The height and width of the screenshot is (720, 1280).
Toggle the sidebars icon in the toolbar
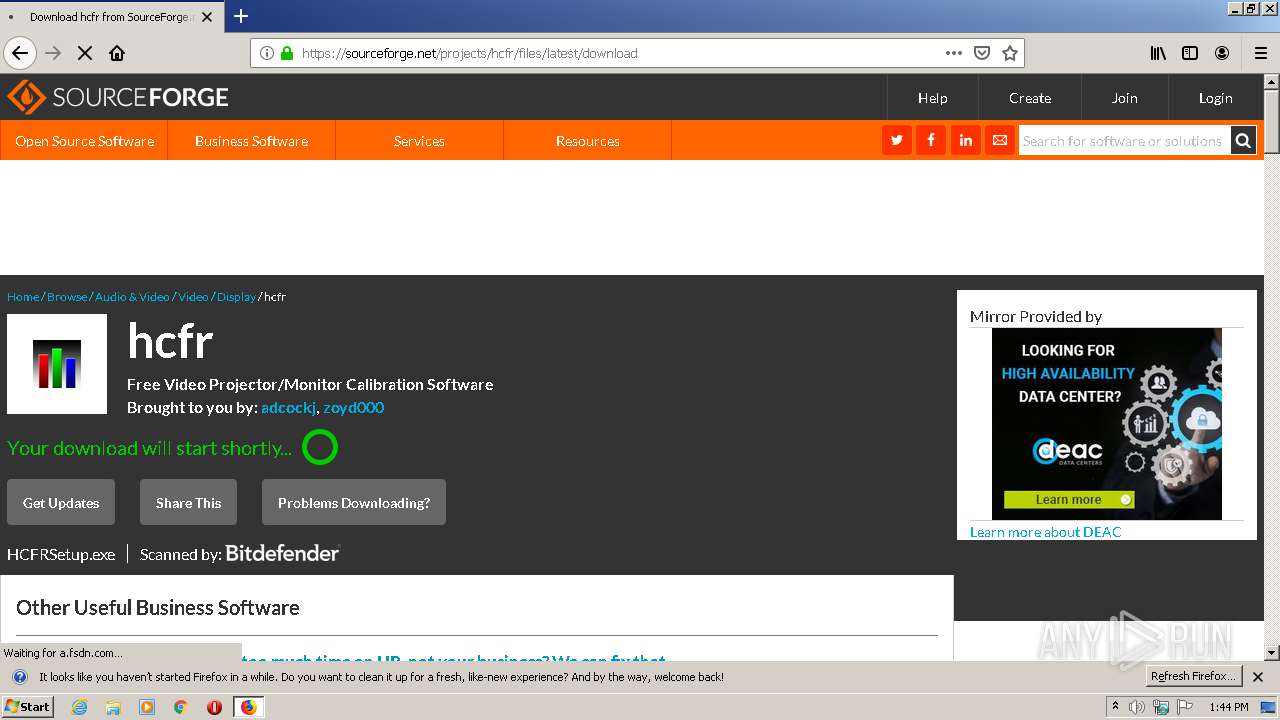[x=1190, y=53]
